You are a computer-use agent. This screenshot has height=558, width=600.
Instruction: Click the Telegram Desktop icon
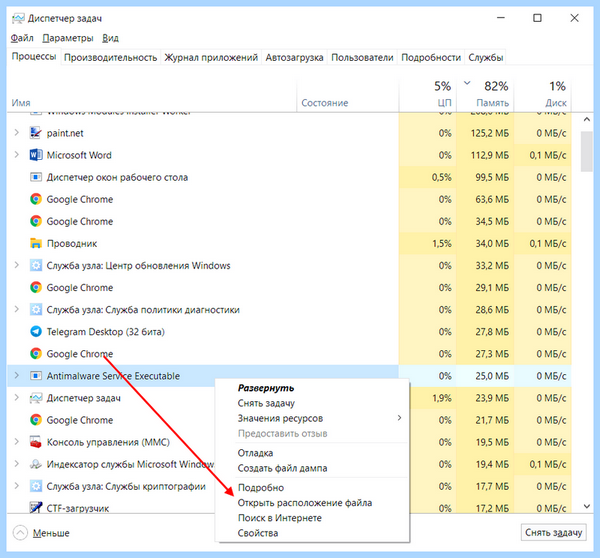click(x=36, y=331)
